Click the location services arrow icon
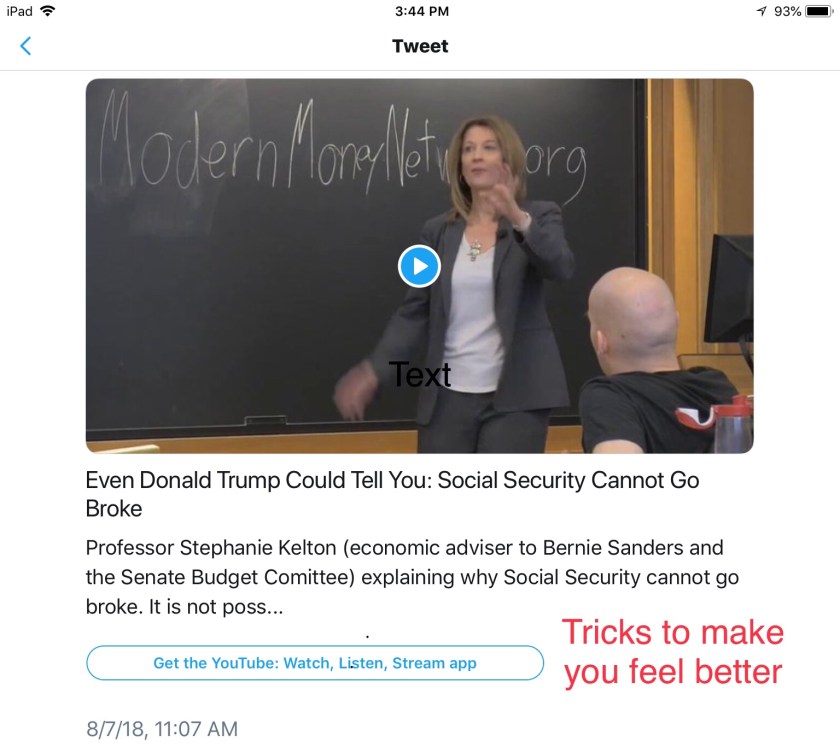The image size is (840, 747). pyautogui.click(x=761, y=11)
